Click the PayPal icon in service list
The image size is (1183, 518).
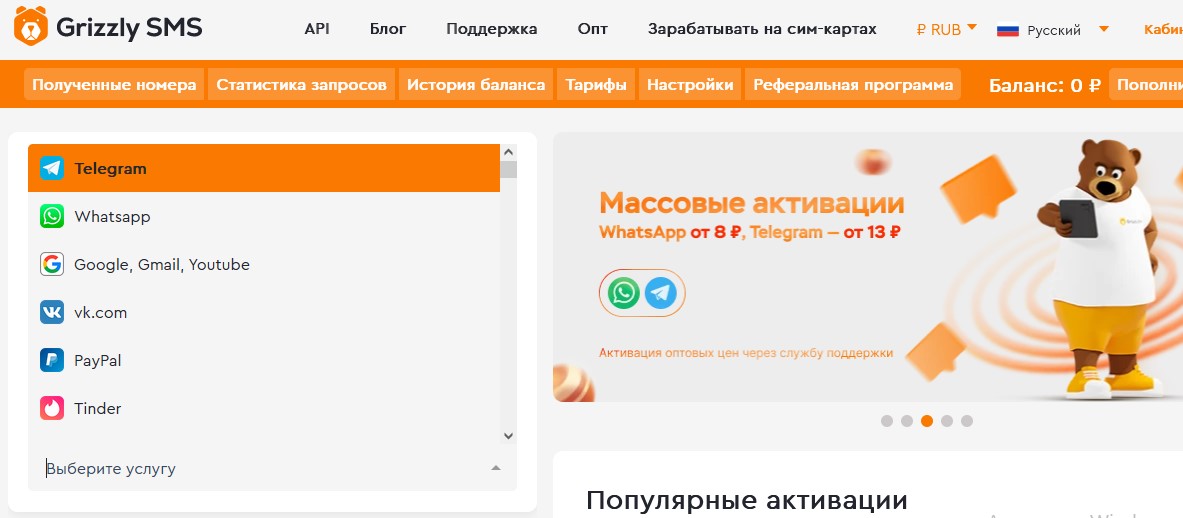click(52, 360)
